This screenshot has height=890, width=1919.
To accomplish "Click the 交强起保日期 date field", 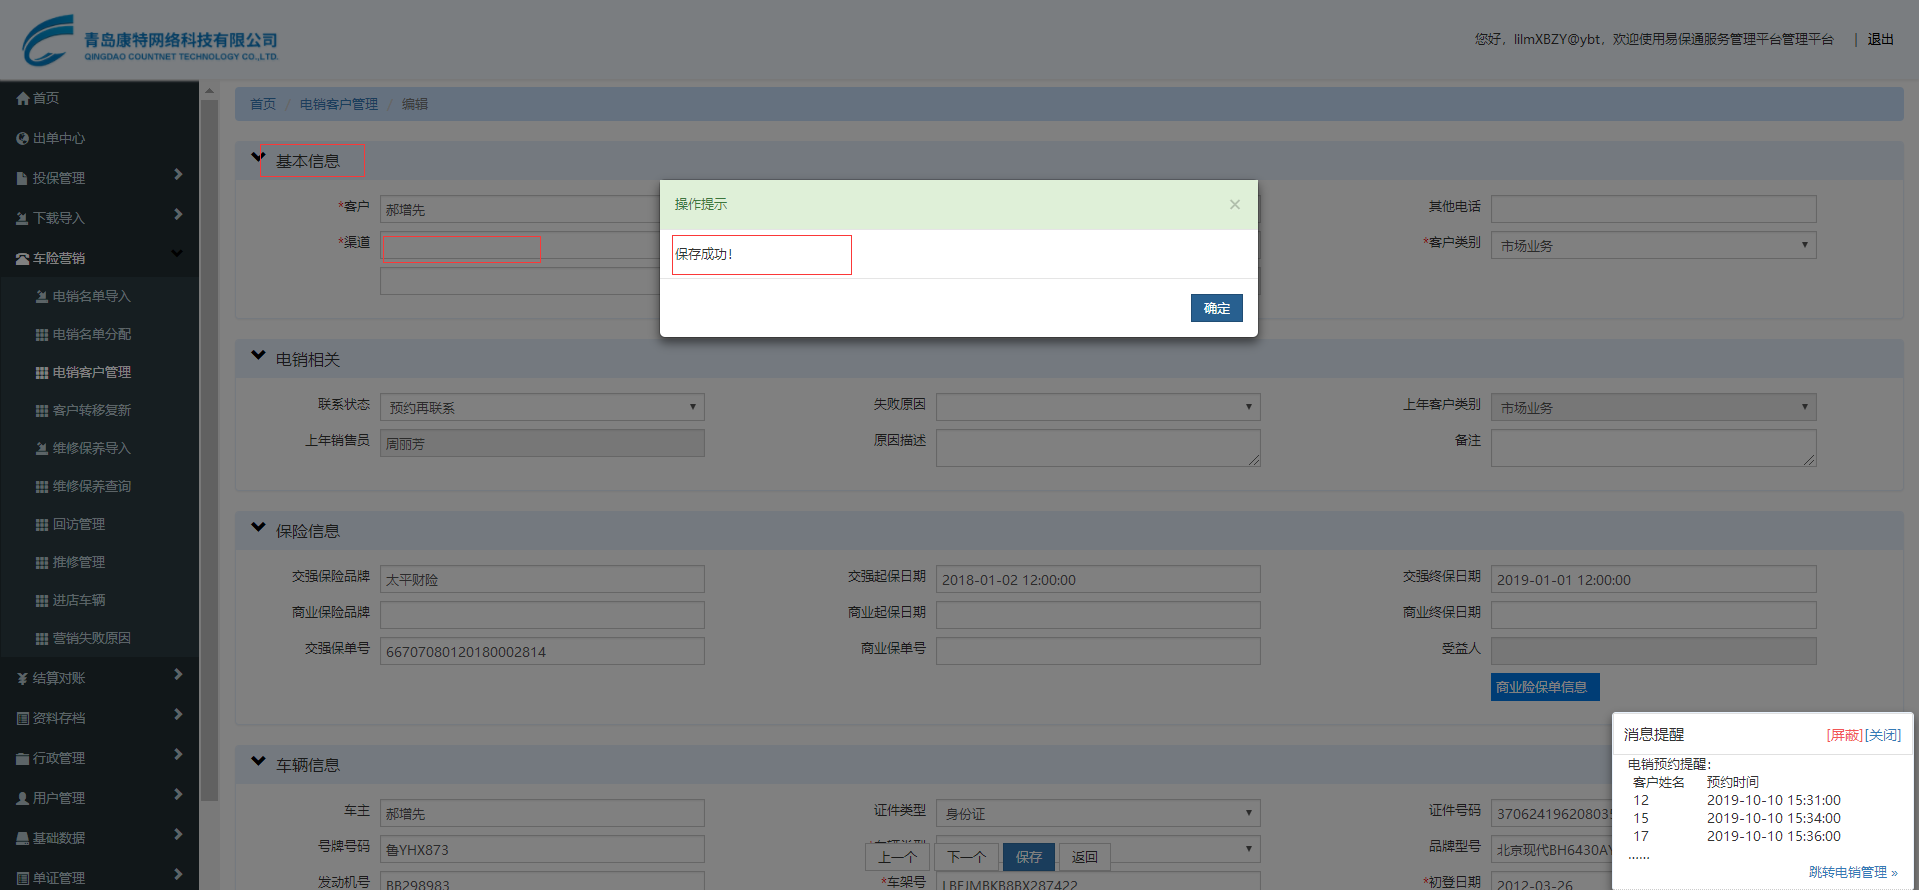I will coord(1098,579).
